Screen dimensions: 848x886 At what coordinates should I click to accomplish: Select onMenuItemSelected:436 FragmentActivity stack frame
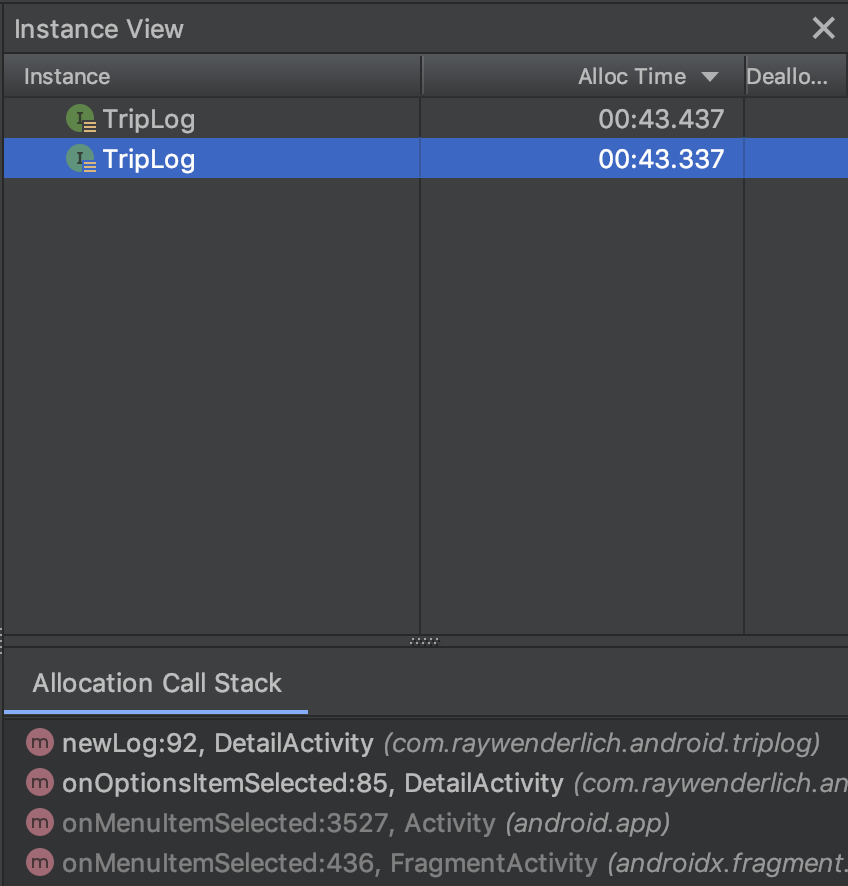(x=329, y=862)
